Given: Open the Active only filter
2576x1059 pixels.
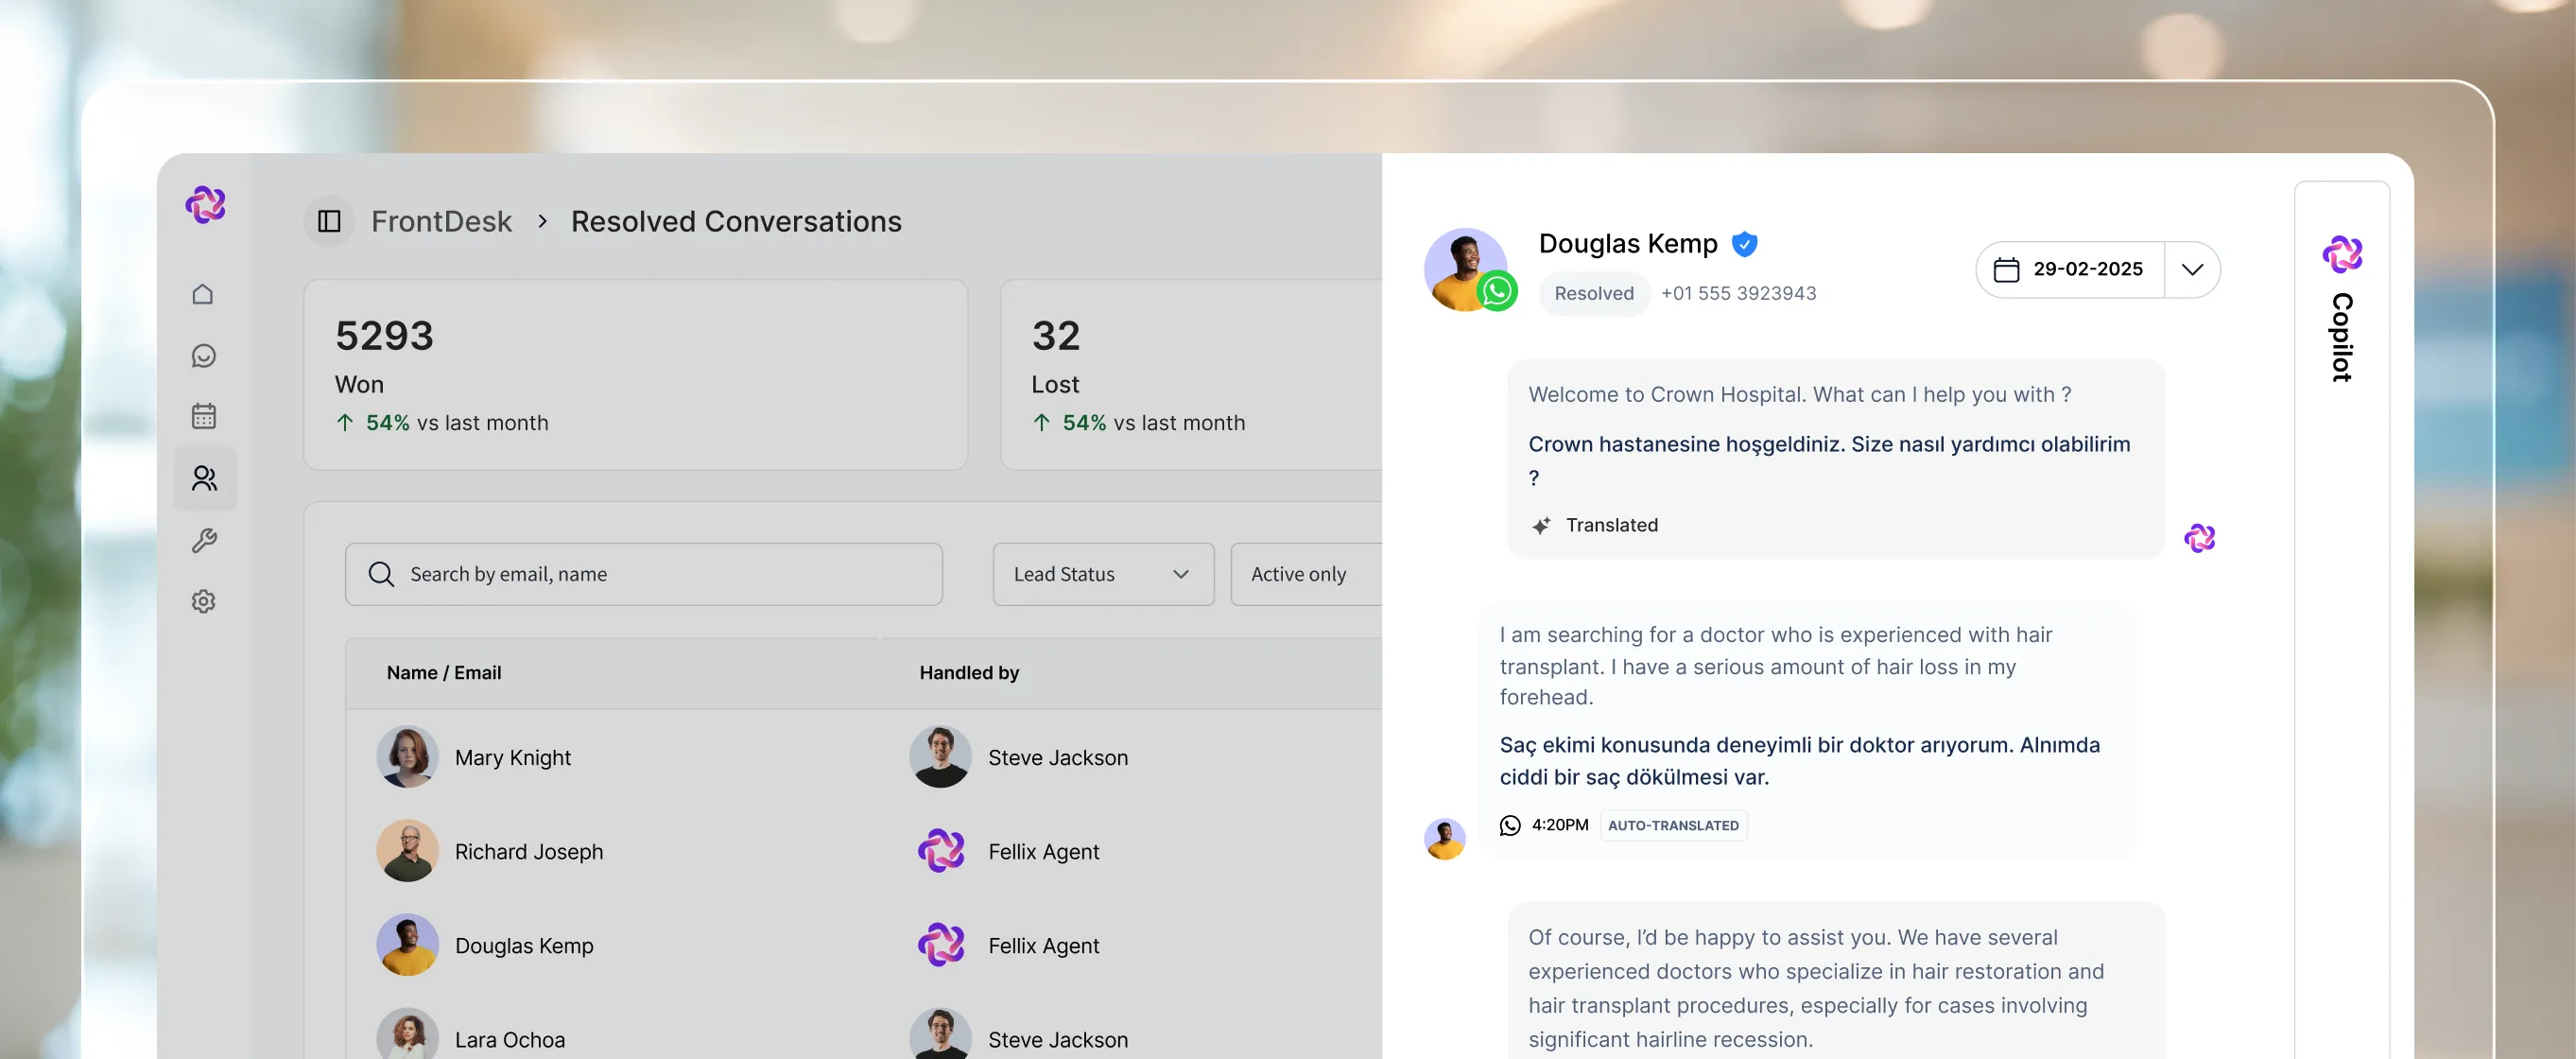Looking at the screenshot, I should click(1306, 574).
